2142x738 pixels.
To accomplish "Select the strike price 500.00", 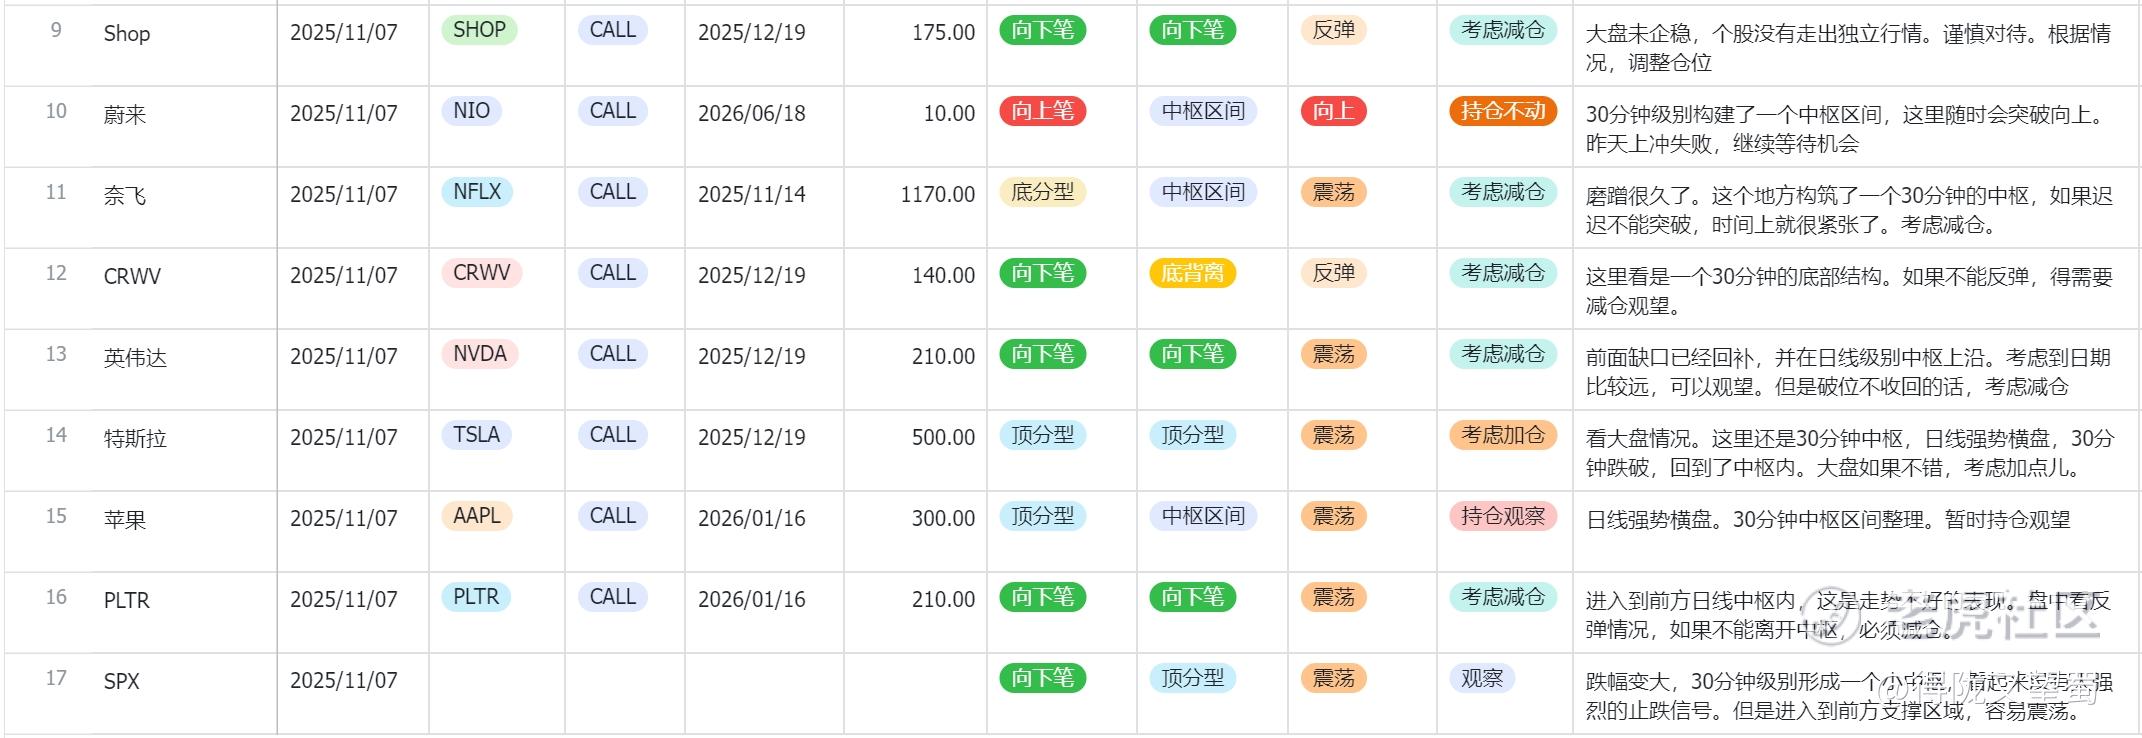I will [943, 438].
